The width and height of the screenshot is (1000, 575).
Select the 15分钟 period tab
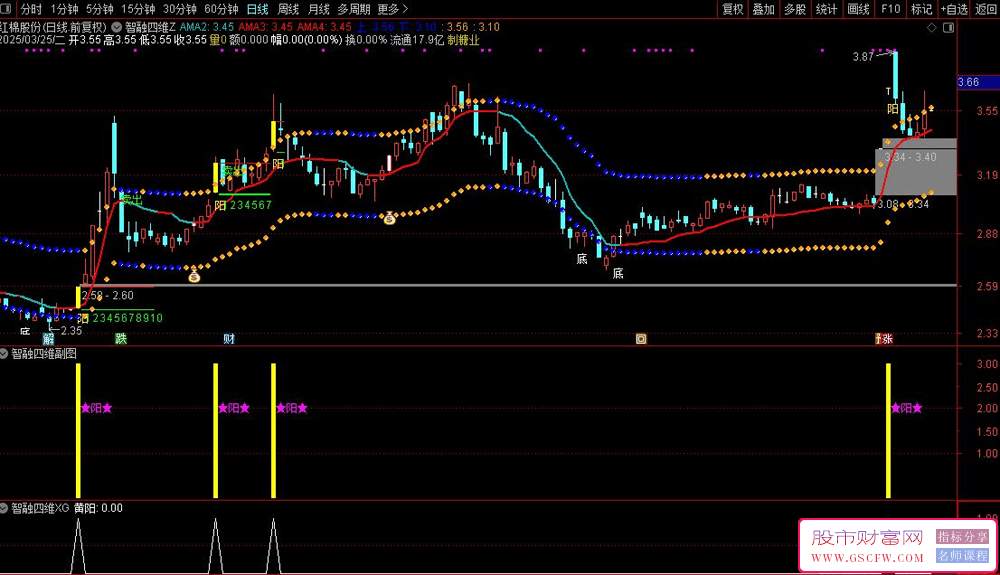(138, 9)
